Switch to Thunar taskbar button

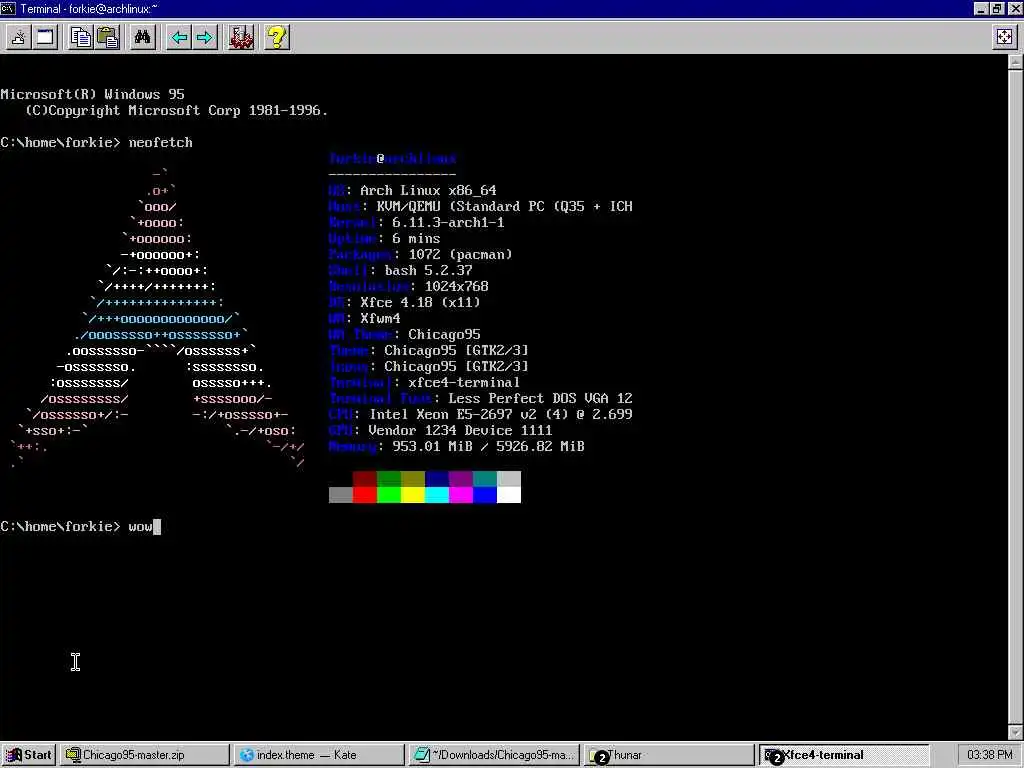point(668,755)
